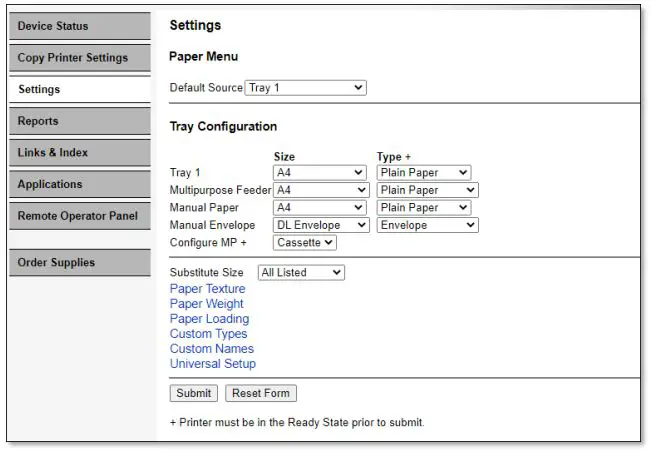Open Manual Paper Size dropdown
Screen dimensions: 651x452
coord(320,208)
